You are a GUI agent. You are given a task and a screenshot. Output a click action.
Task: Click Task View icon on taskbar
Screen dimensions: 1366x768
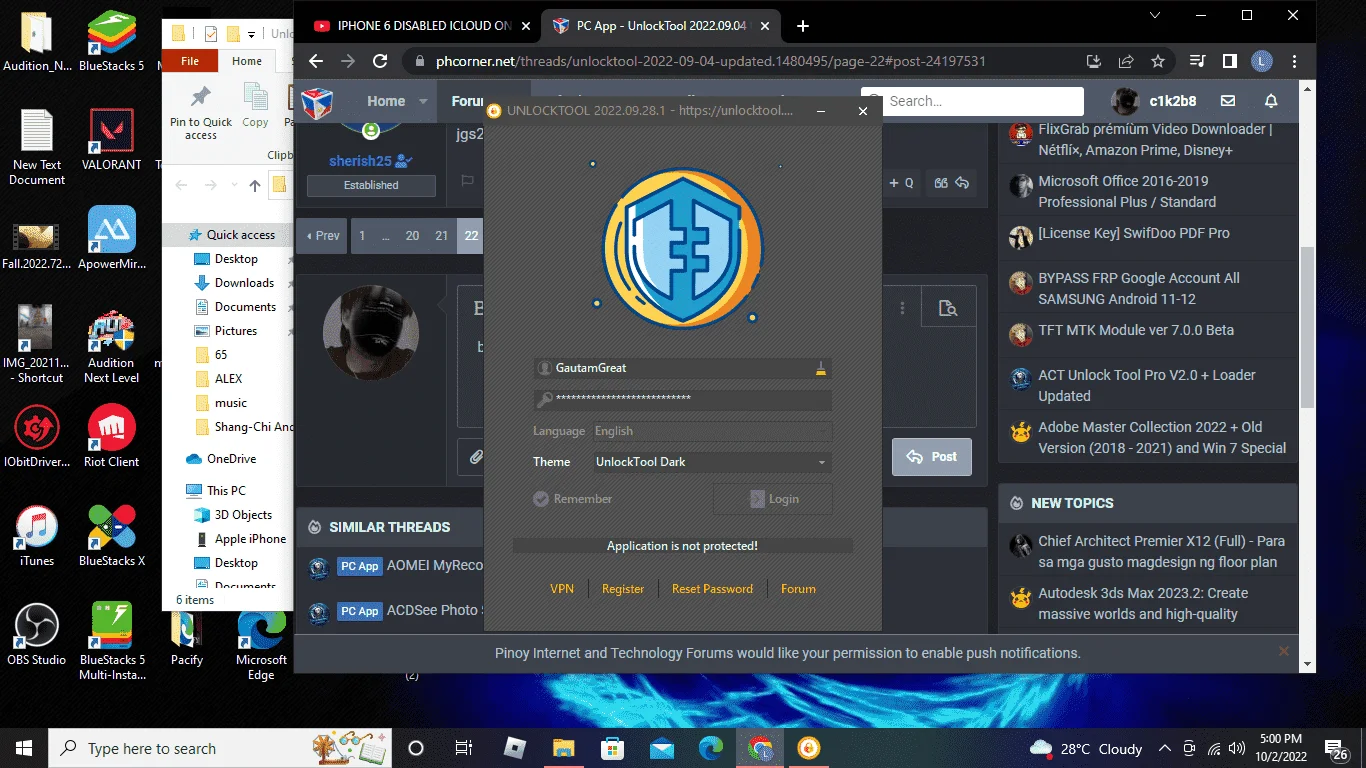coord(464,748)
